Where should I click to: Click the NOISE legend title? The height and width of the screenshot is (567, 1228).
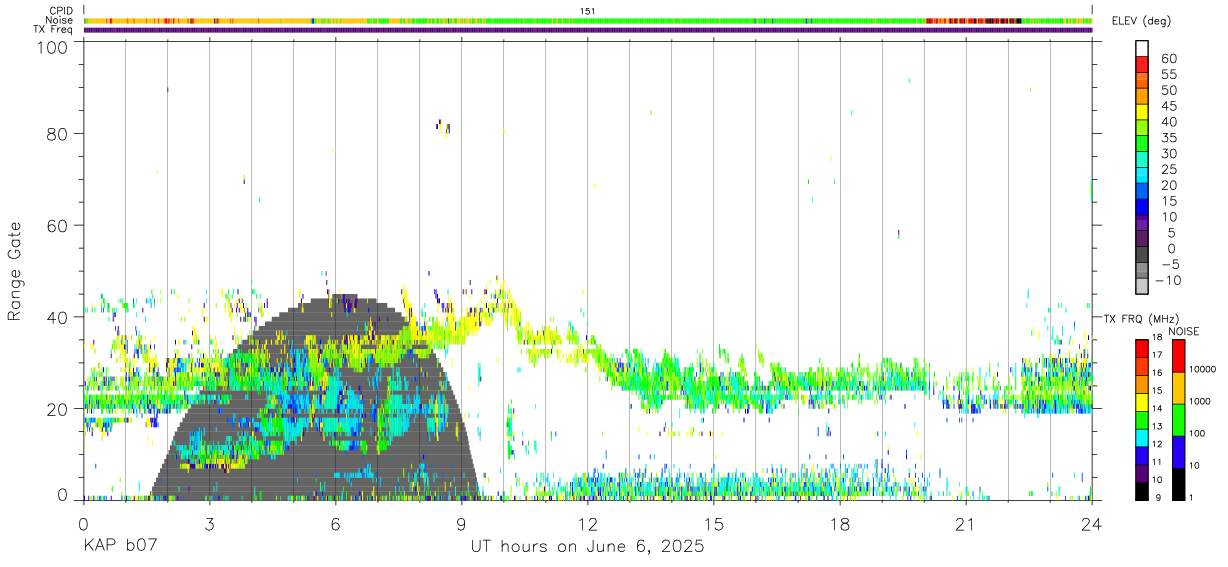[1182, 331]
